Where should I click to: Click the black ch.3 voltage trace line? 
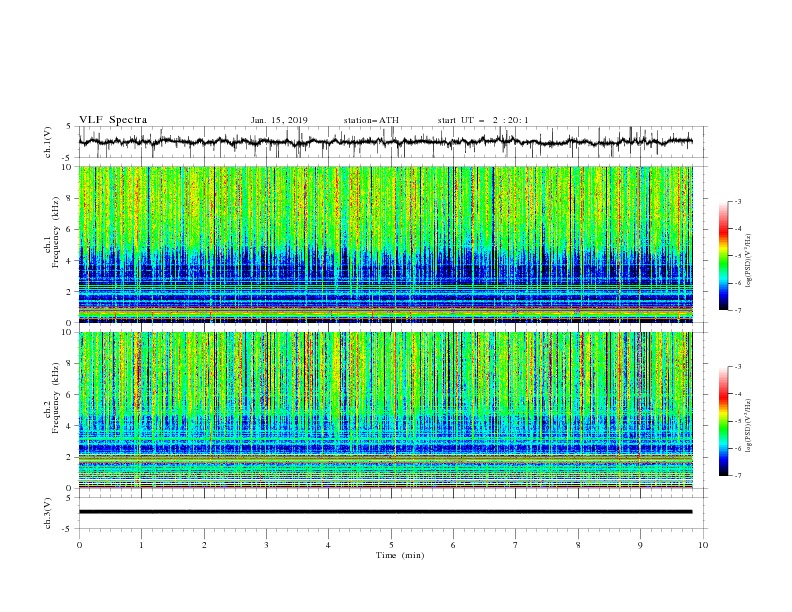385,512
